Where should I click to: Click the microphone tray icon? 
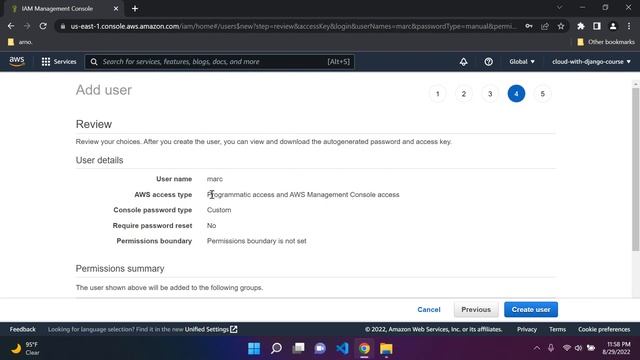(x=551, y=348)
